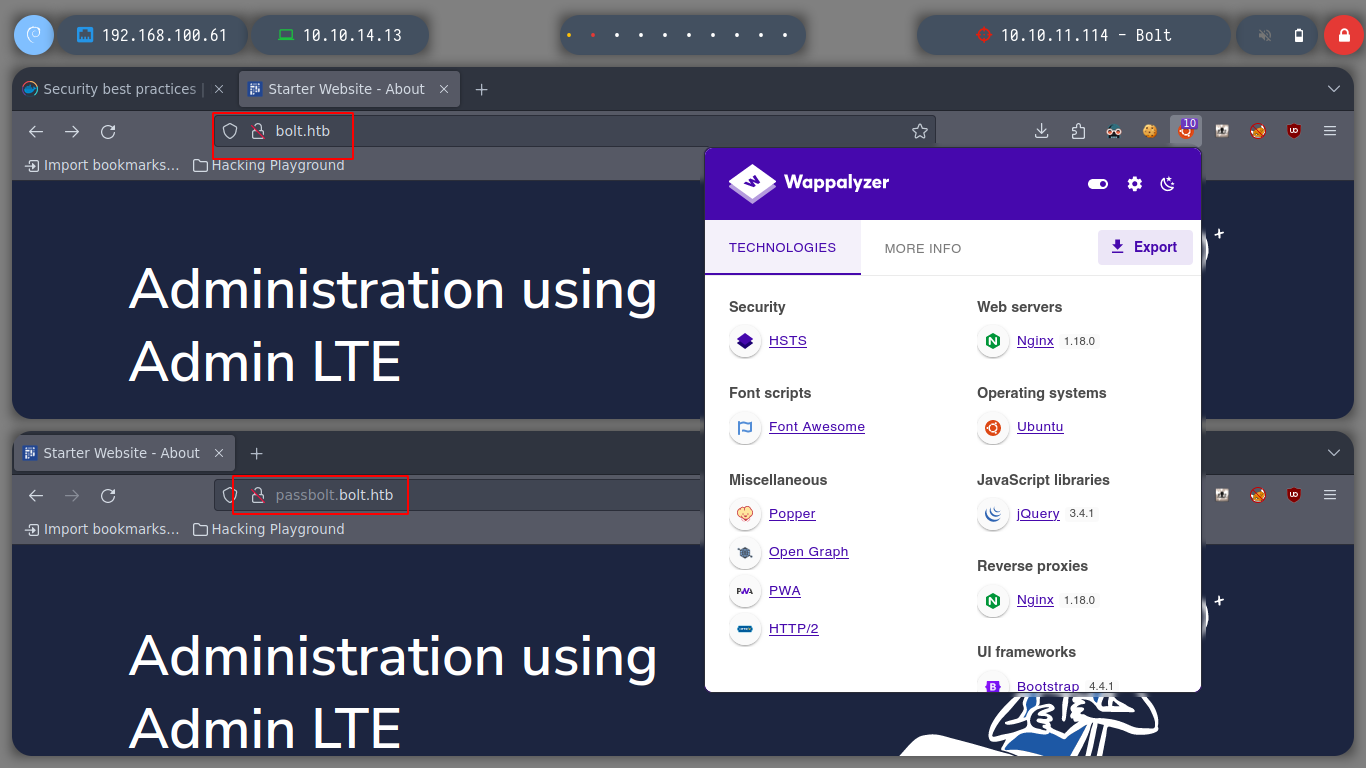Expand the list-all-tabs chevron in lower window
This screenshot has width=1366, height=768.
click(x=1333, y=453)
